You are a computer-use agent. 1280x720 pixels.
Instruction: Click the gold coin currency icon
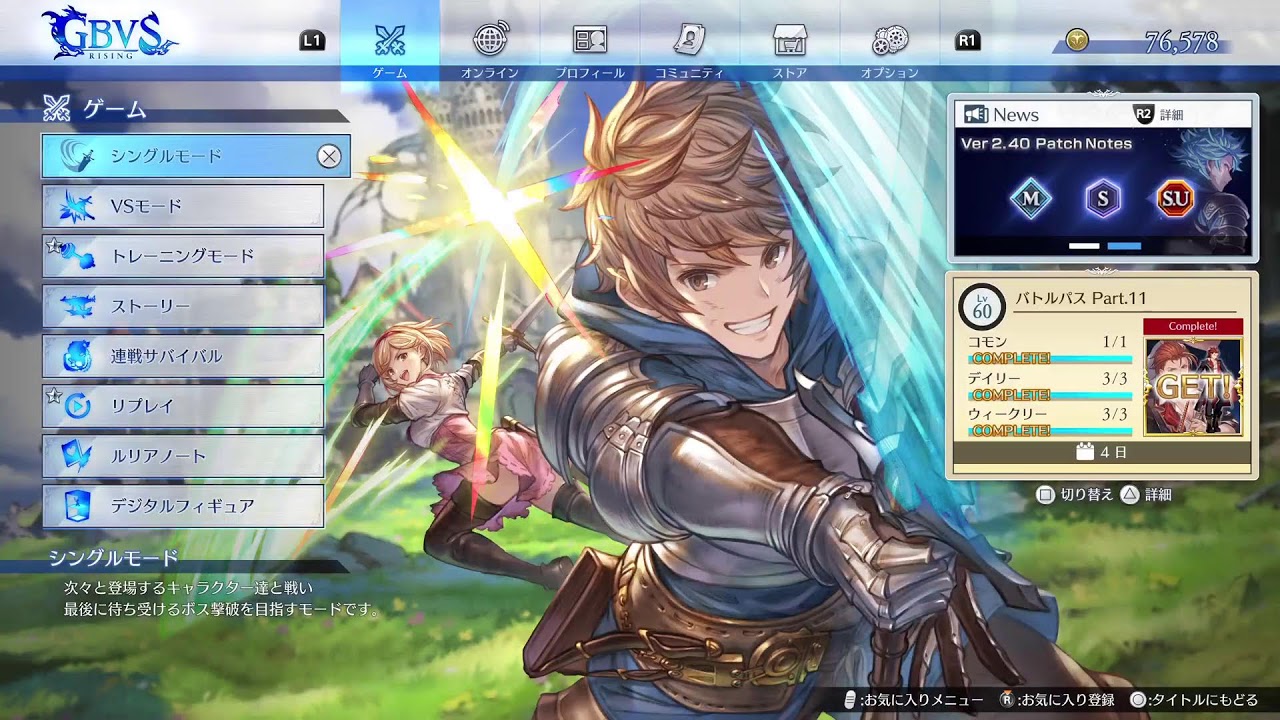tap(1077, 41)
